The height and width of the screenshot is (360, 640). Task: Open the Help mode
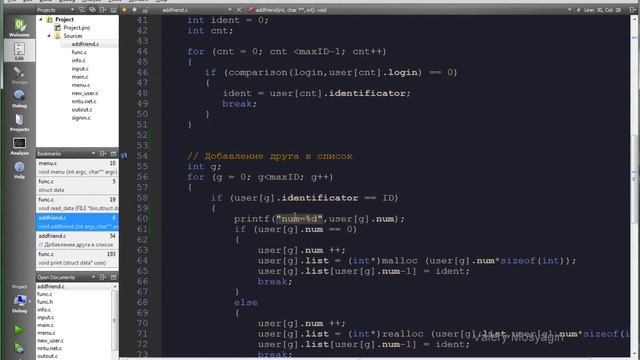[19, 169]
